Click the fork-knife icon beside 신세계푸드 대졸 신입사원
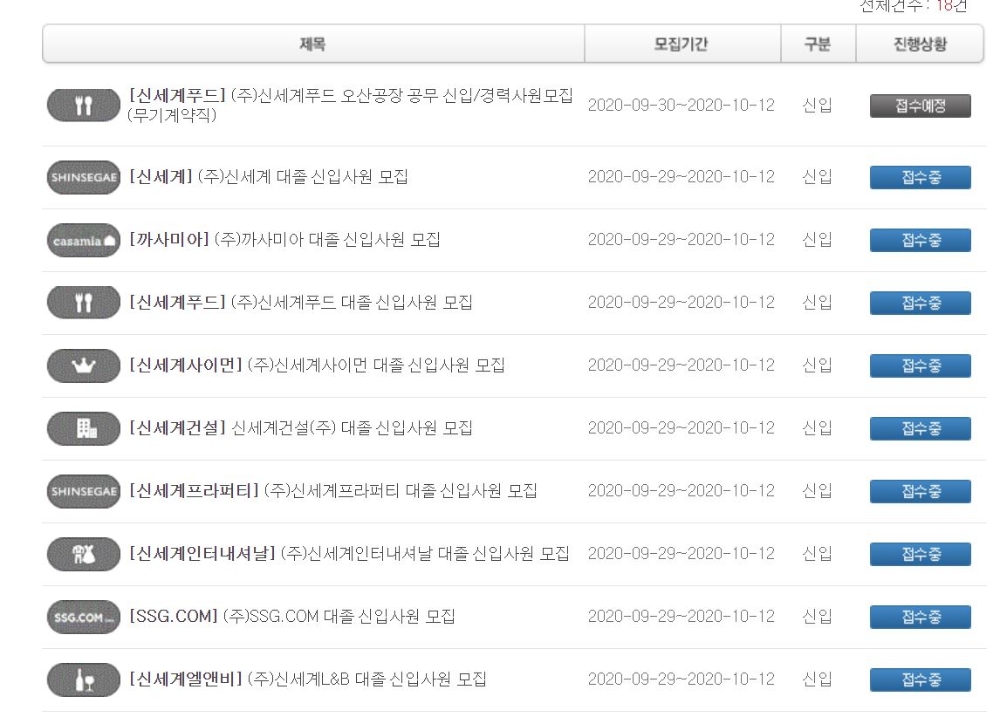This screenshot has height=717, width=1000. [84, 302]
